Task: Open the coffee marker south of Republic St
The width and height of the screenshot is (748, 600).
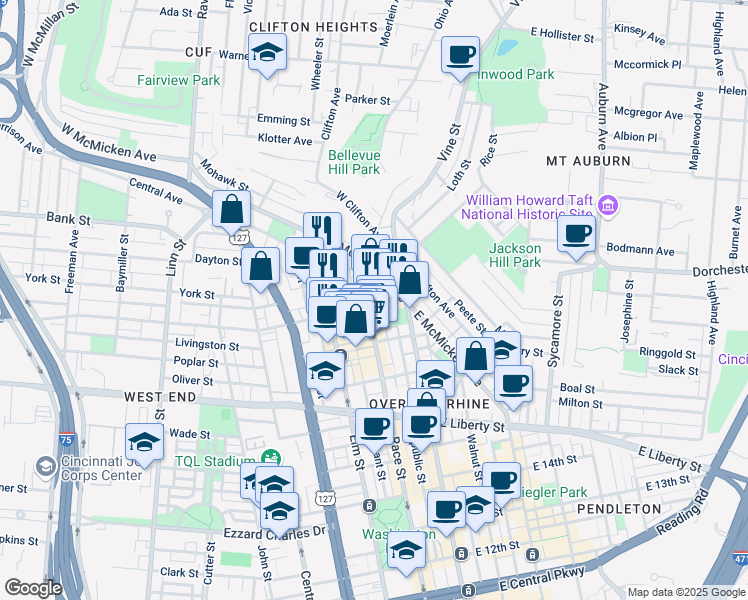Action: point(447,511)
